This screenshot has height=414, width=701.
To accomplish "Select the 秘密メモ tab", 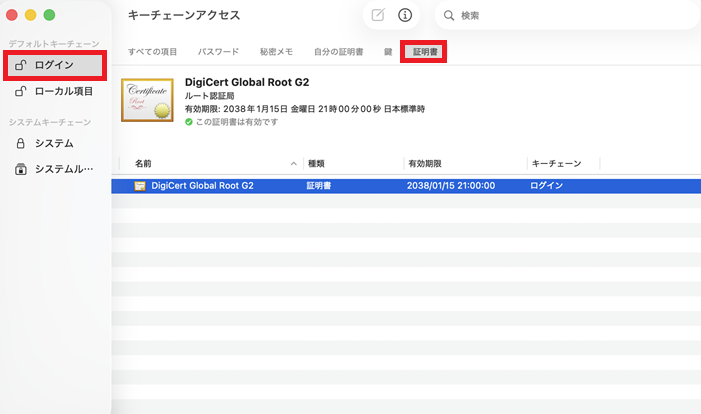I will click(x=276, y=50).
